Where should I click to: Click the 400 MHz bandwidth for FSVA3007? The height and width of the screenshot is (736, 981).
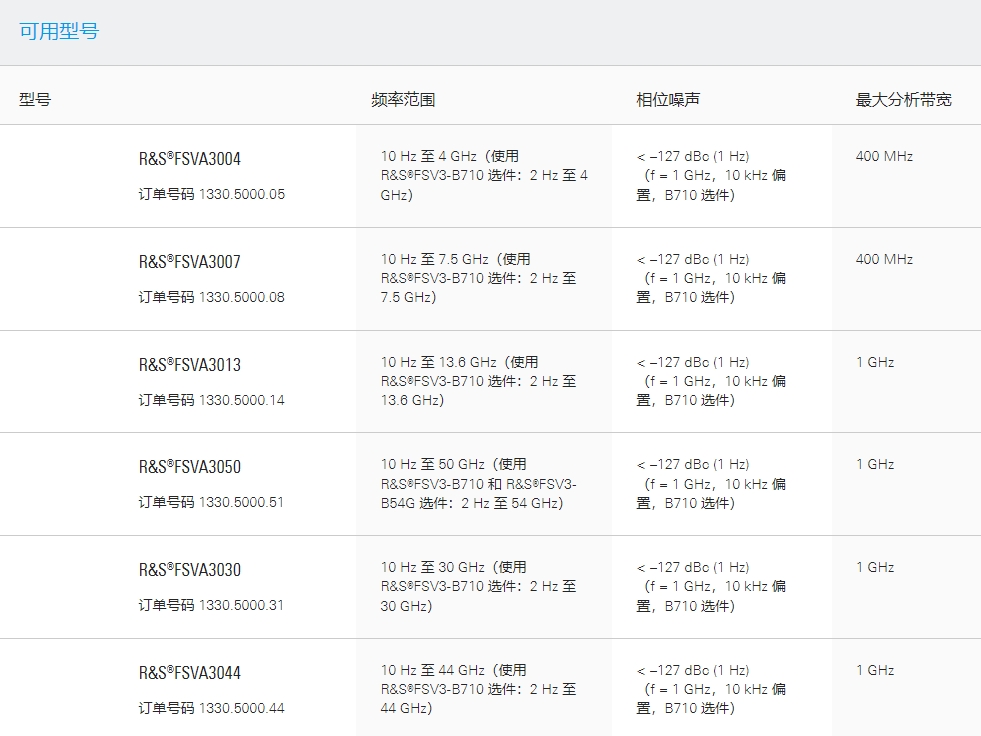[x=884, y=259]
